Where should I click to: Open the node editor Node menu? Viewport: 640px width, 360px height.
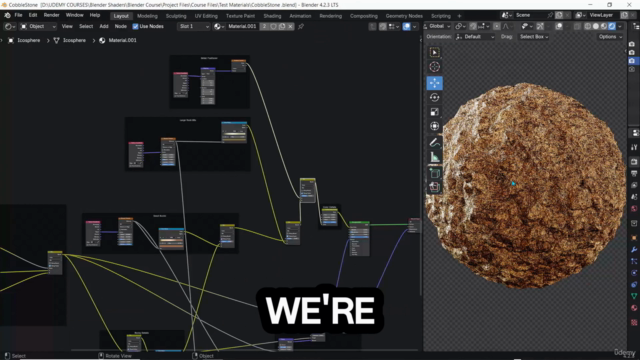point(120,27)
